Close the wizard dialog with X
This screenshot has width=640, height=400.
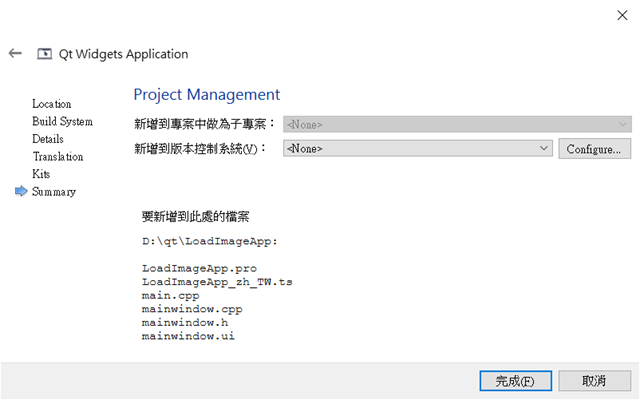(622, 16)
